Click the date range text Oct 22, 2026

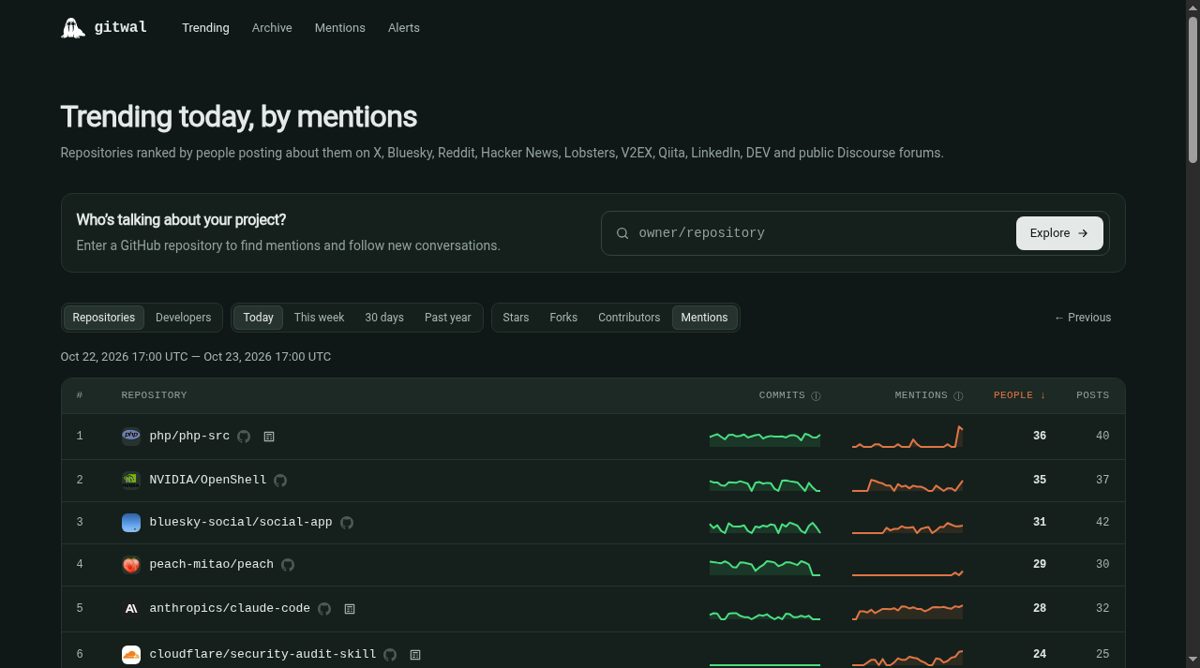point(196,357)
